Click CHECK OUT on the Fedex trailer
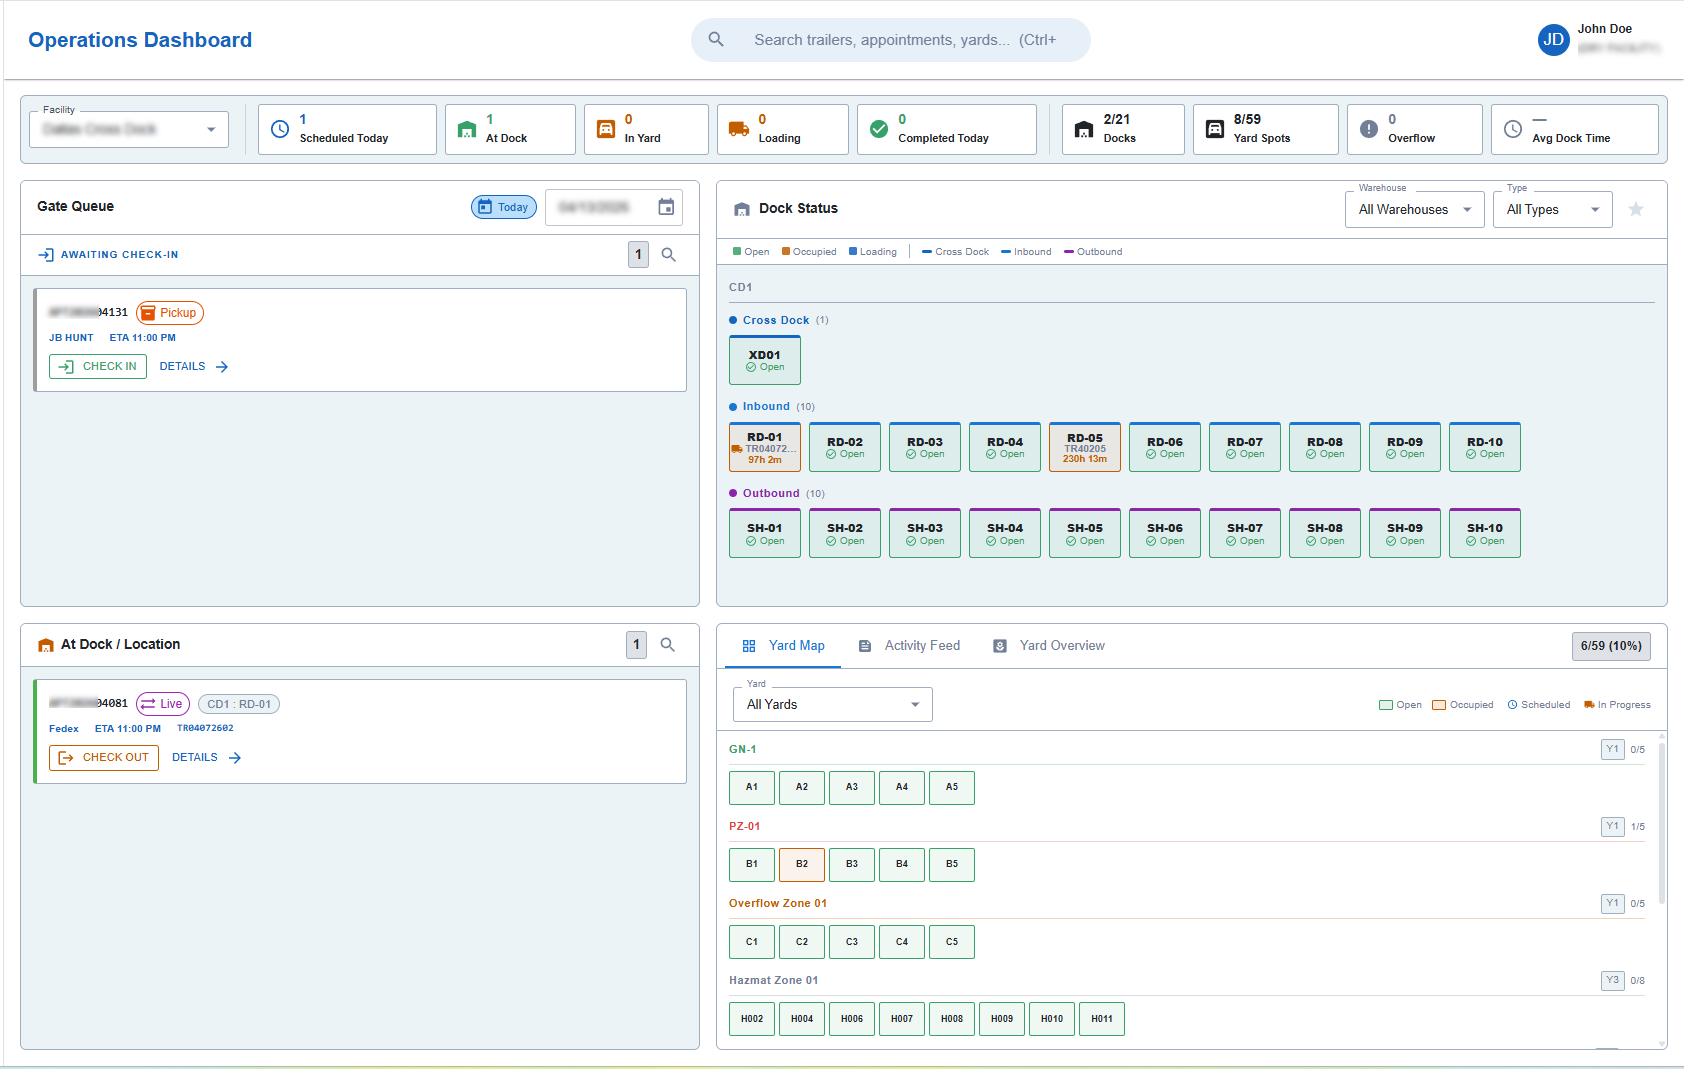The height and width of the screenshot is (1069, 1684). [104, 757]
